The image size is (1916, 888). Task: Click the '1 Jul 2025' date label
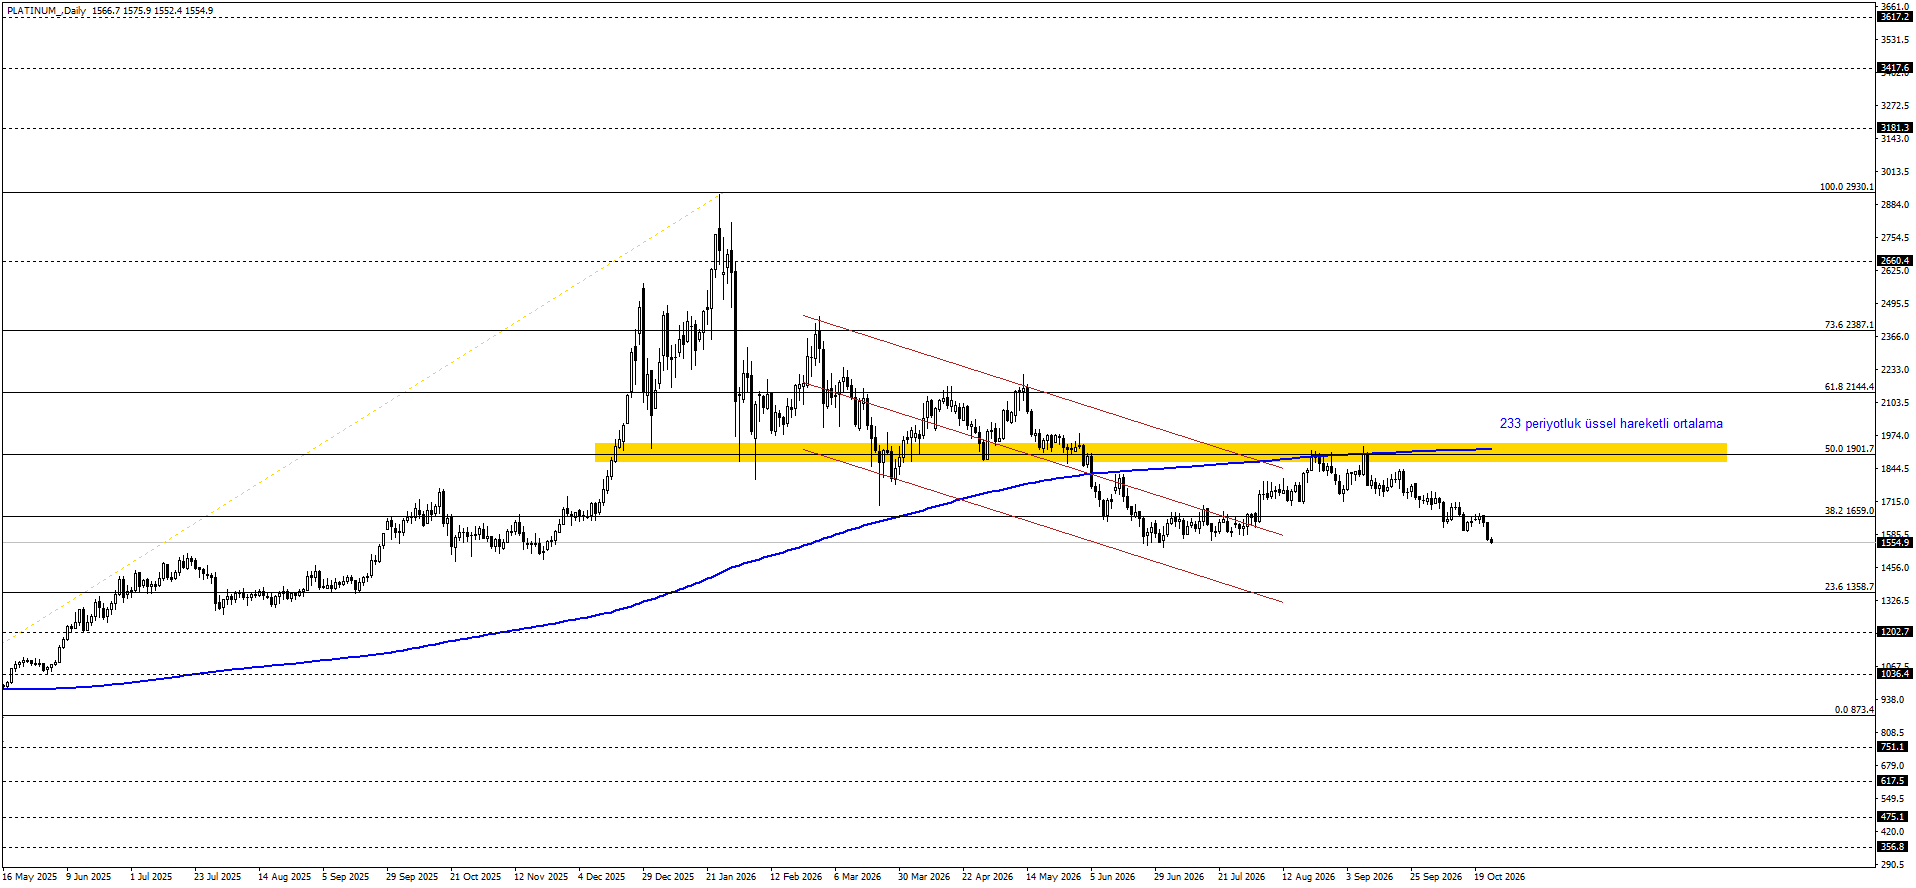coord(151,877)
